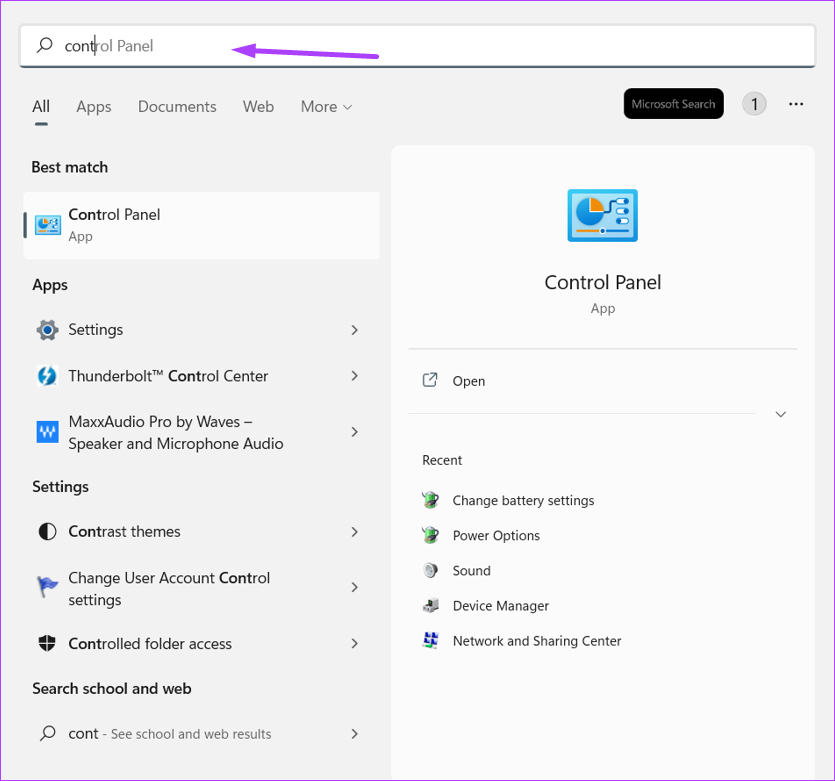The width and height of the screenshot is (835, 781).
Task: Expand more actions under Open
Action: click(781, 414)
